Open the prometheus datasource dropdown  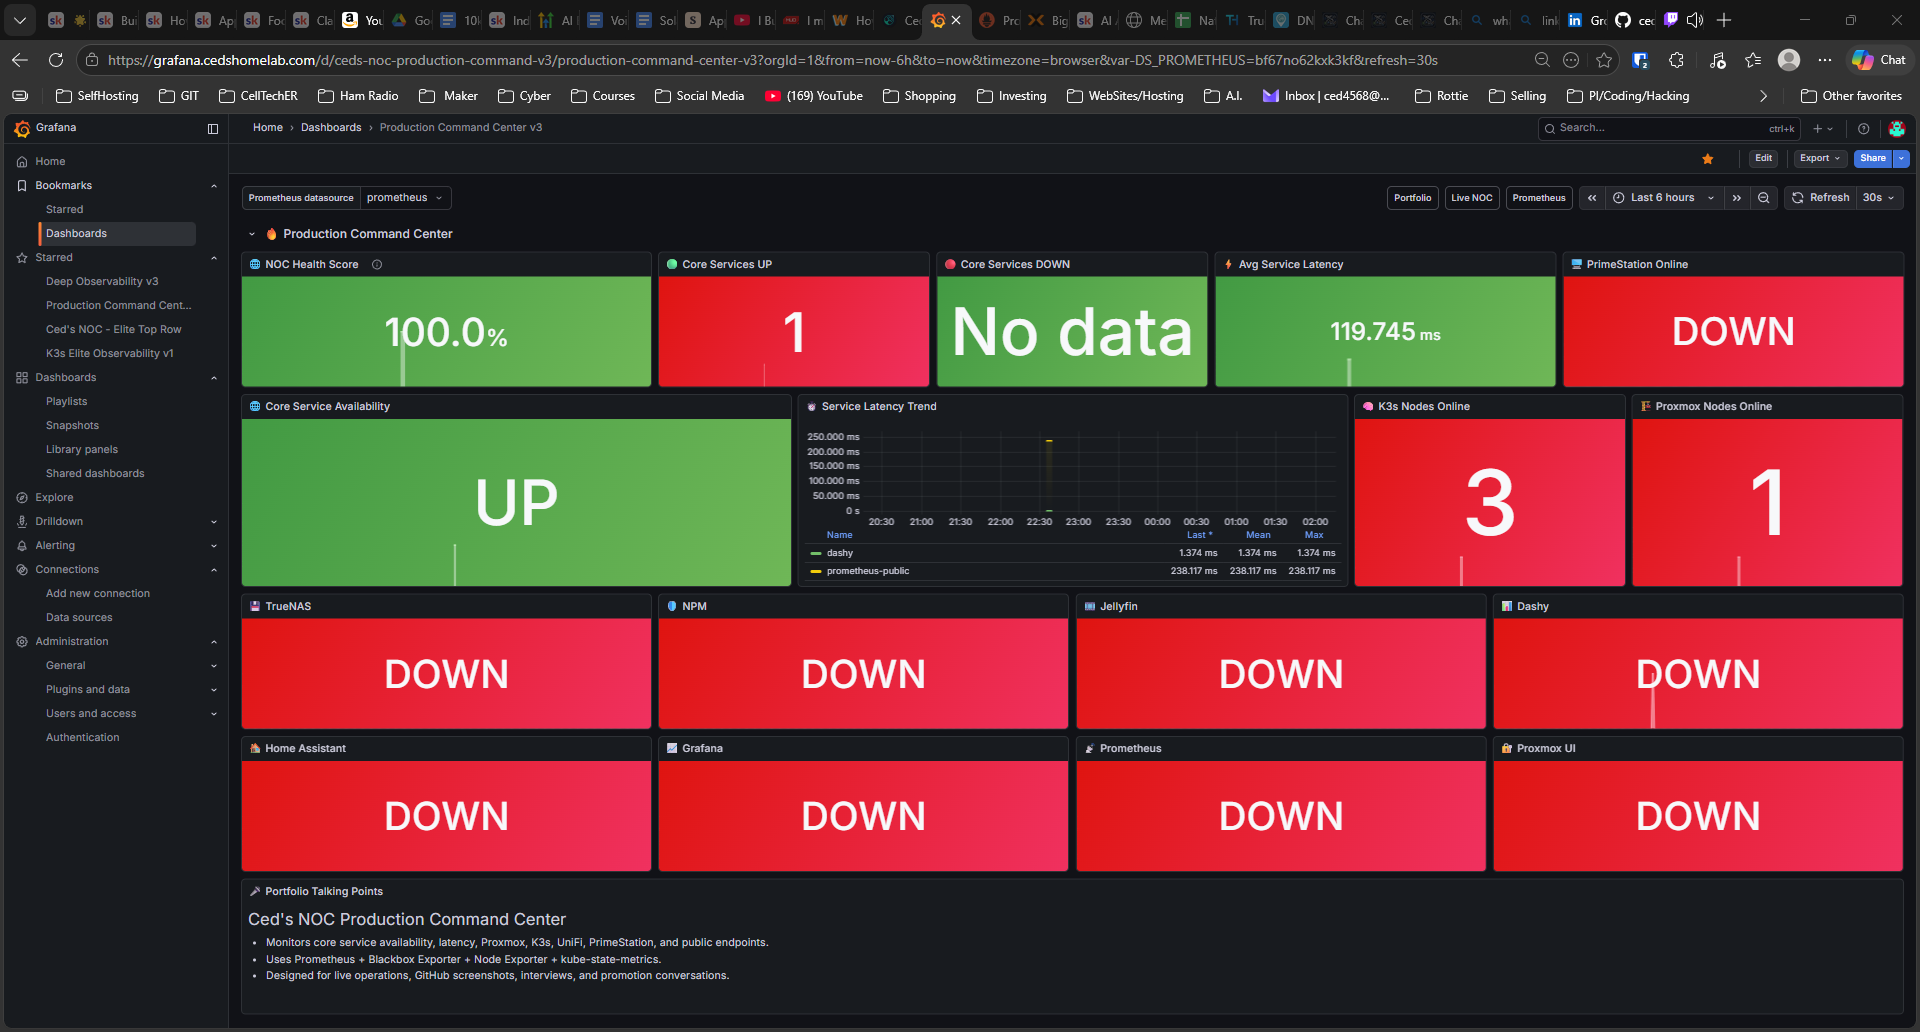click(405, 198)
